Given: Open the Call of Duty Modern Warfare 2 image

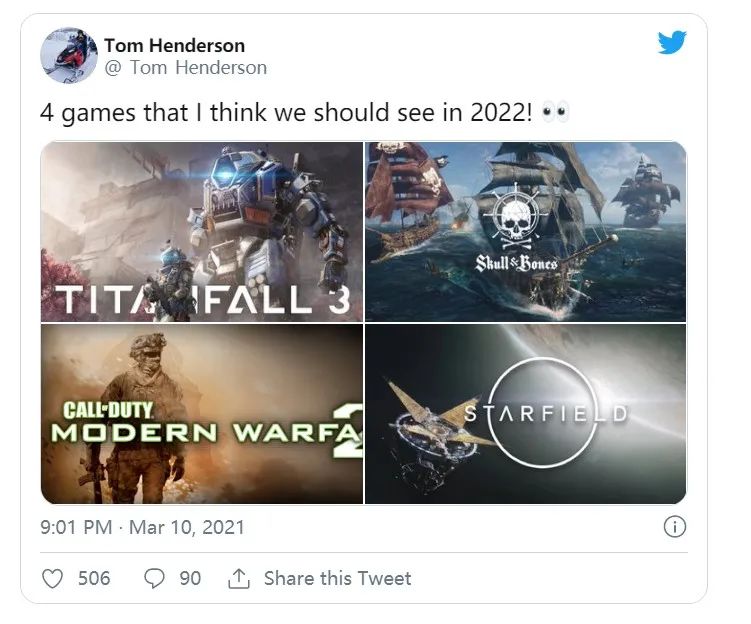Looking at the screenshot, I should pyautogui.click(x=202, y=414).
